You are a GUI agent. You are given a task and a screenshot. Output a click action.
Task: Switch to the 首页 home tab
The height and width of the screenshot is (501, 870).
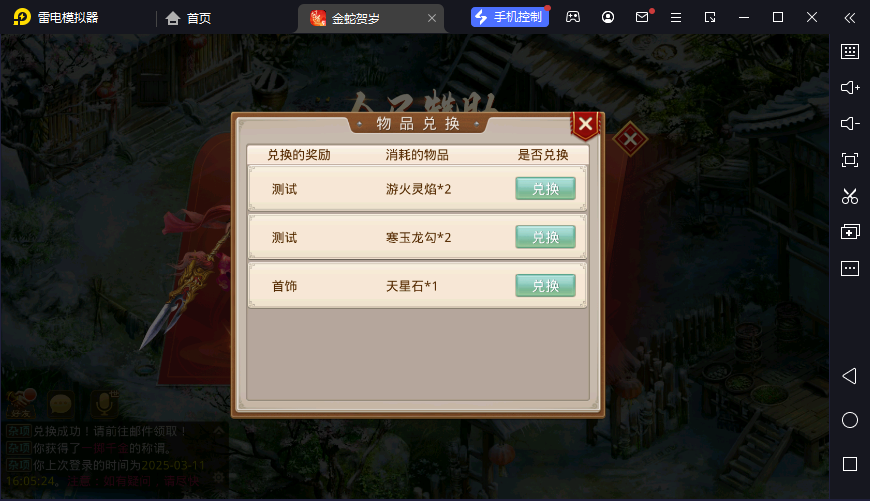188,18
